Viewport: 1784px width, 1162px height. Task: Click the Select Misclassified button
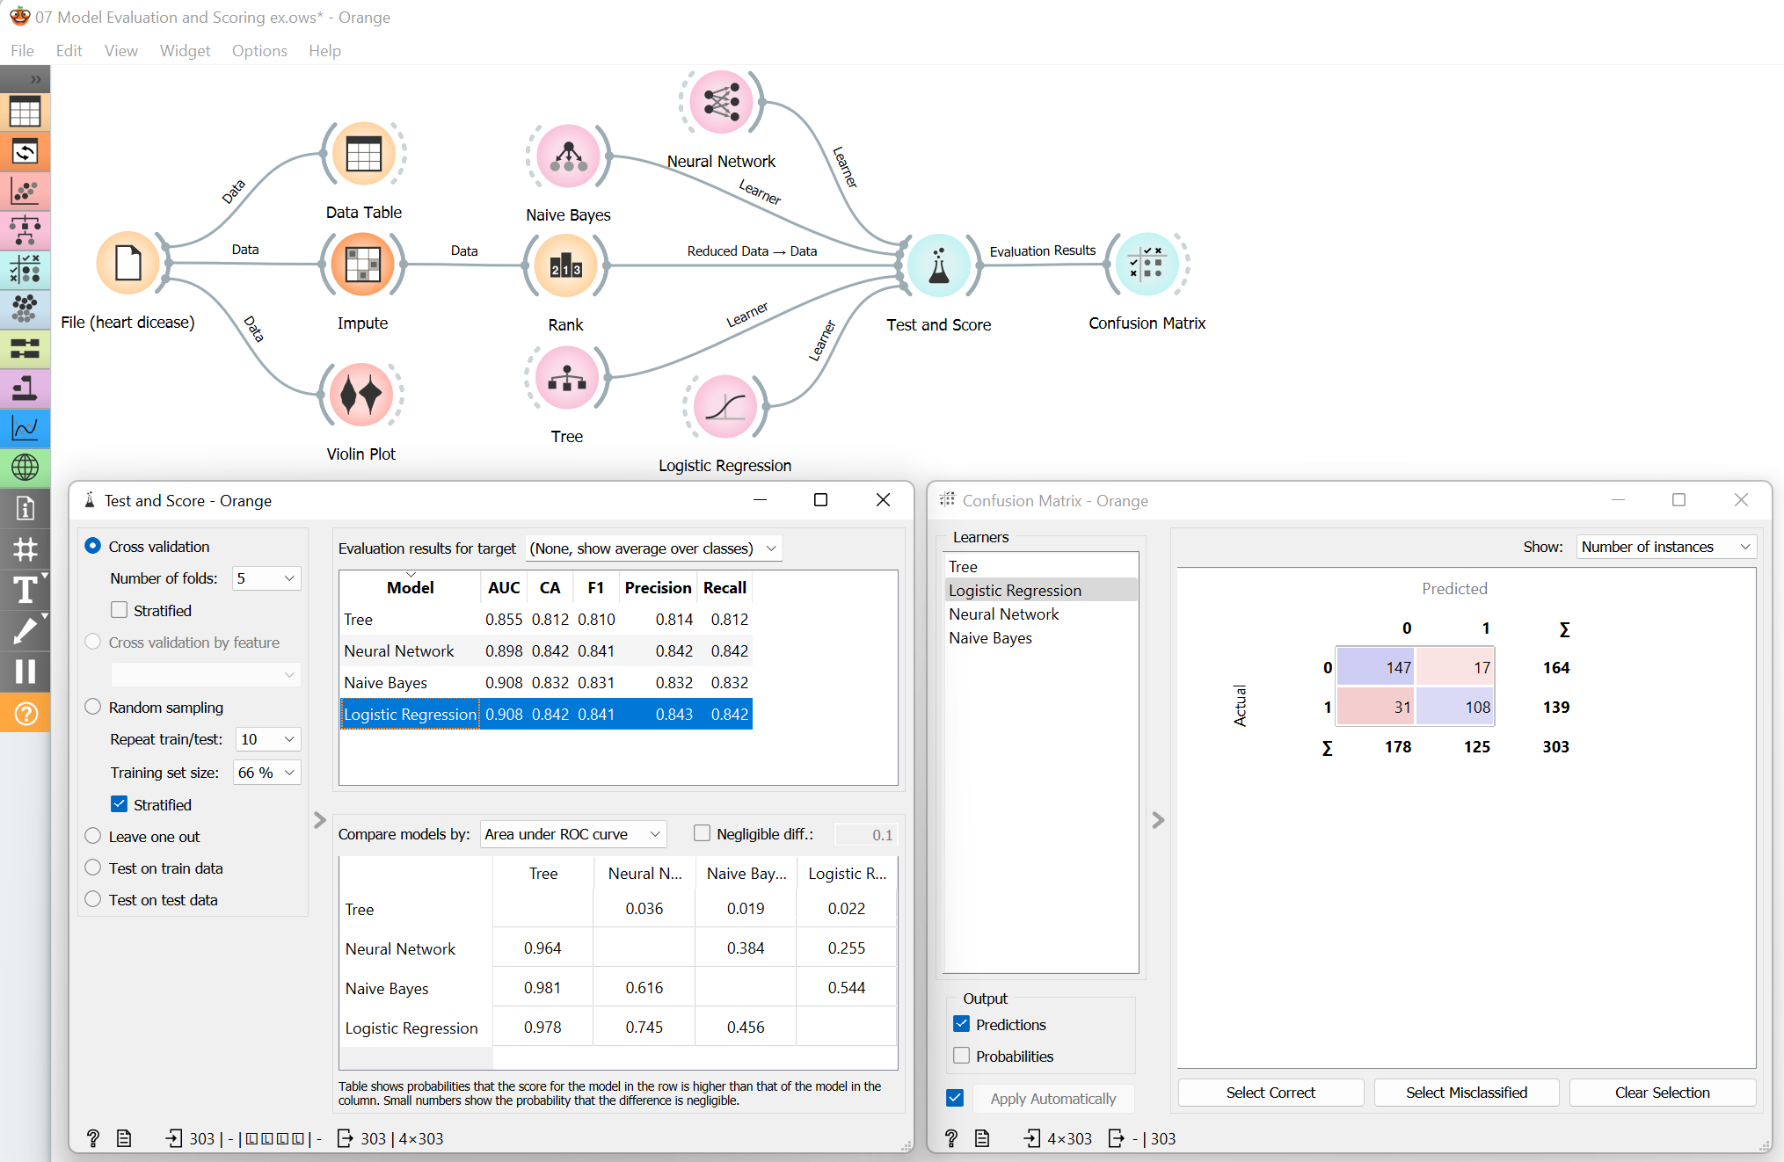pos(1467,1093)
